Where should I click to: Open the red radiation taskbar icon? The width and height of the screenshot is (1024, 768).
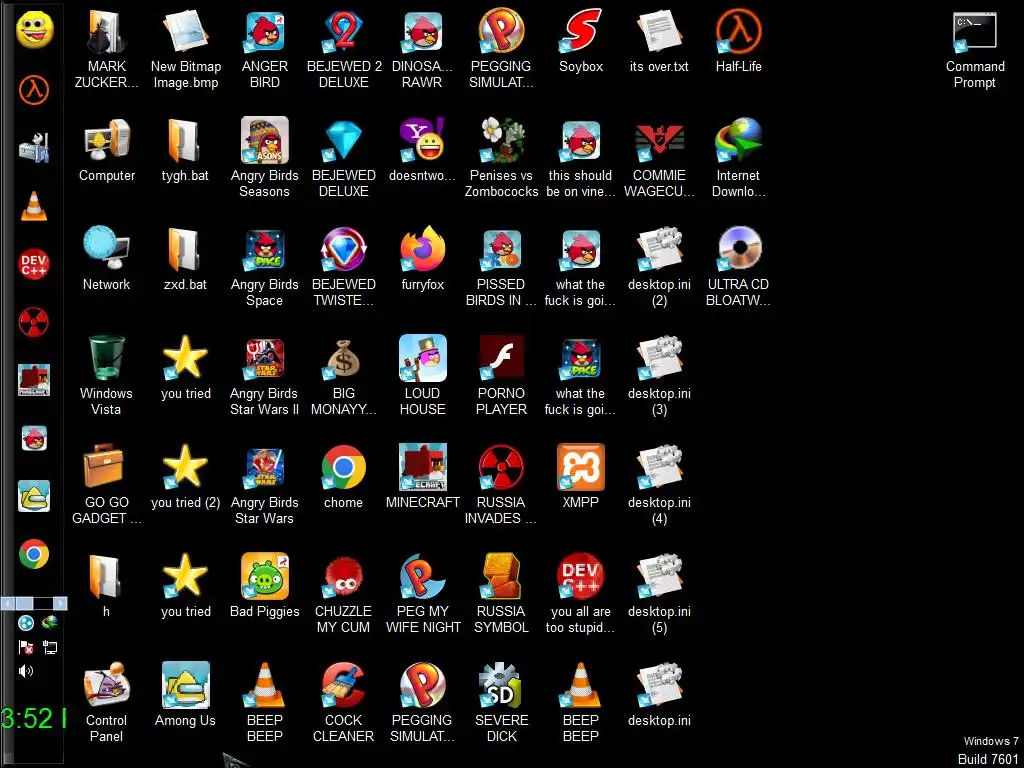(34, 322)
